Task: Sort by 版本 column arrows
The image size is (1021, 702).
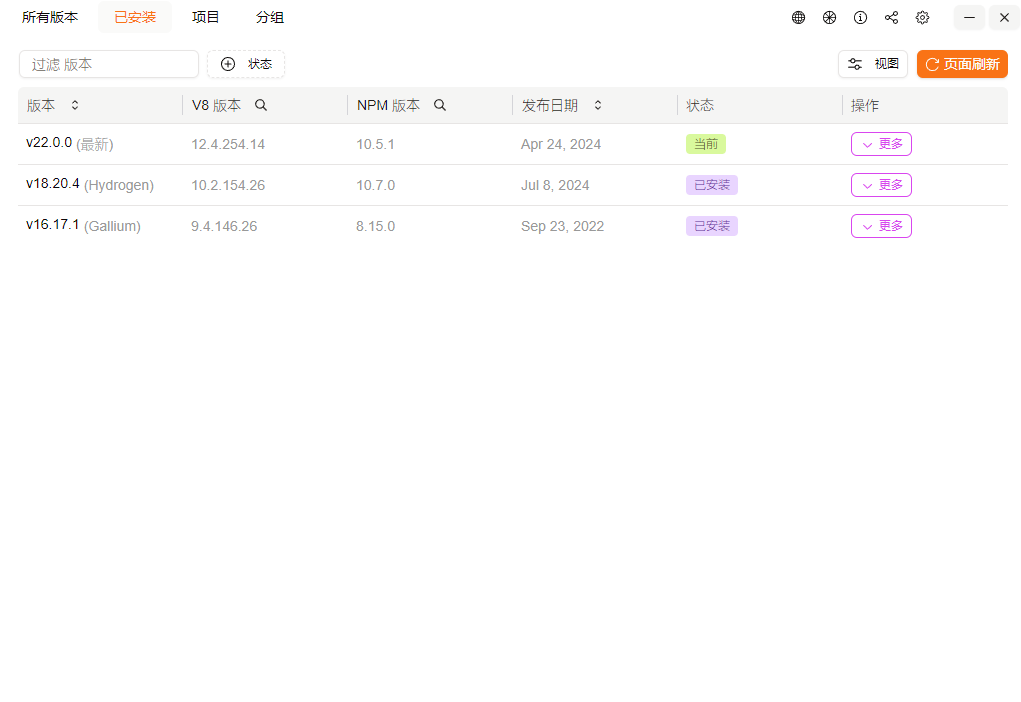Action: click(x=75, y=105)
